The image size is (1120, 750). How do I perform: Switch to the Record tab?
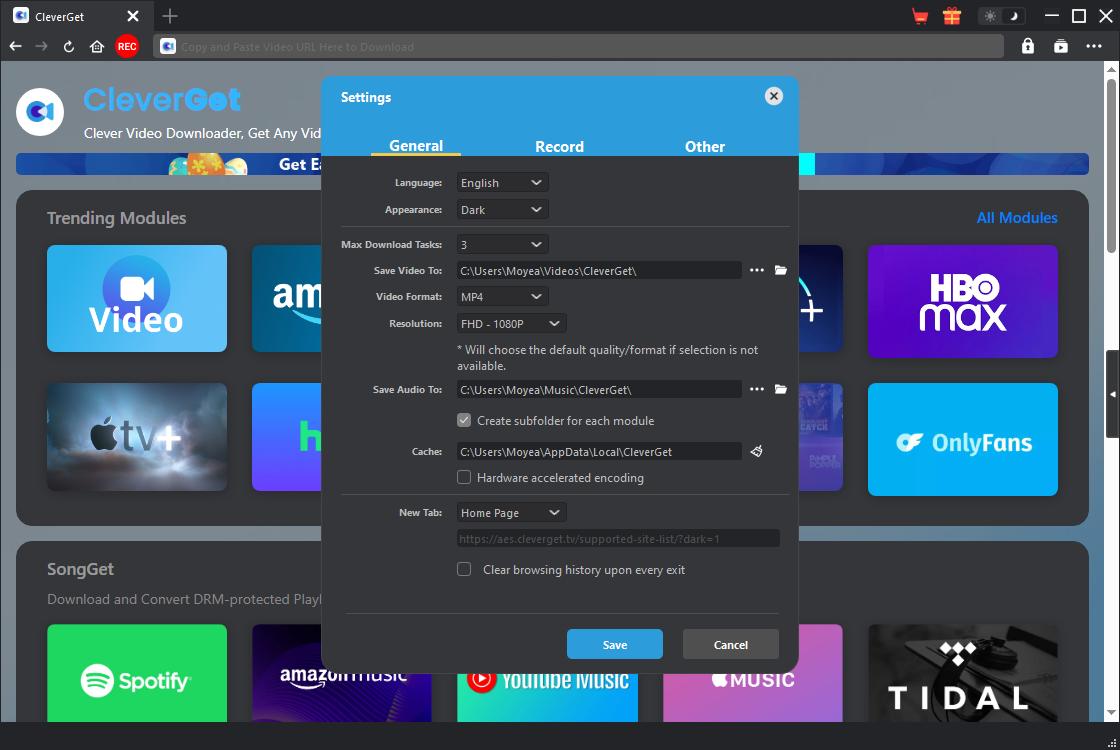(x=559, y=146)
